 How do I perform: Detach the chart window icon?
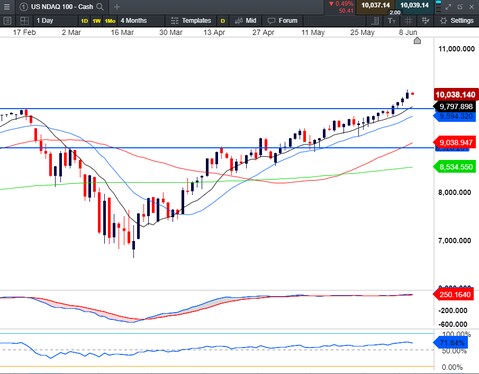tap(460, 7)
